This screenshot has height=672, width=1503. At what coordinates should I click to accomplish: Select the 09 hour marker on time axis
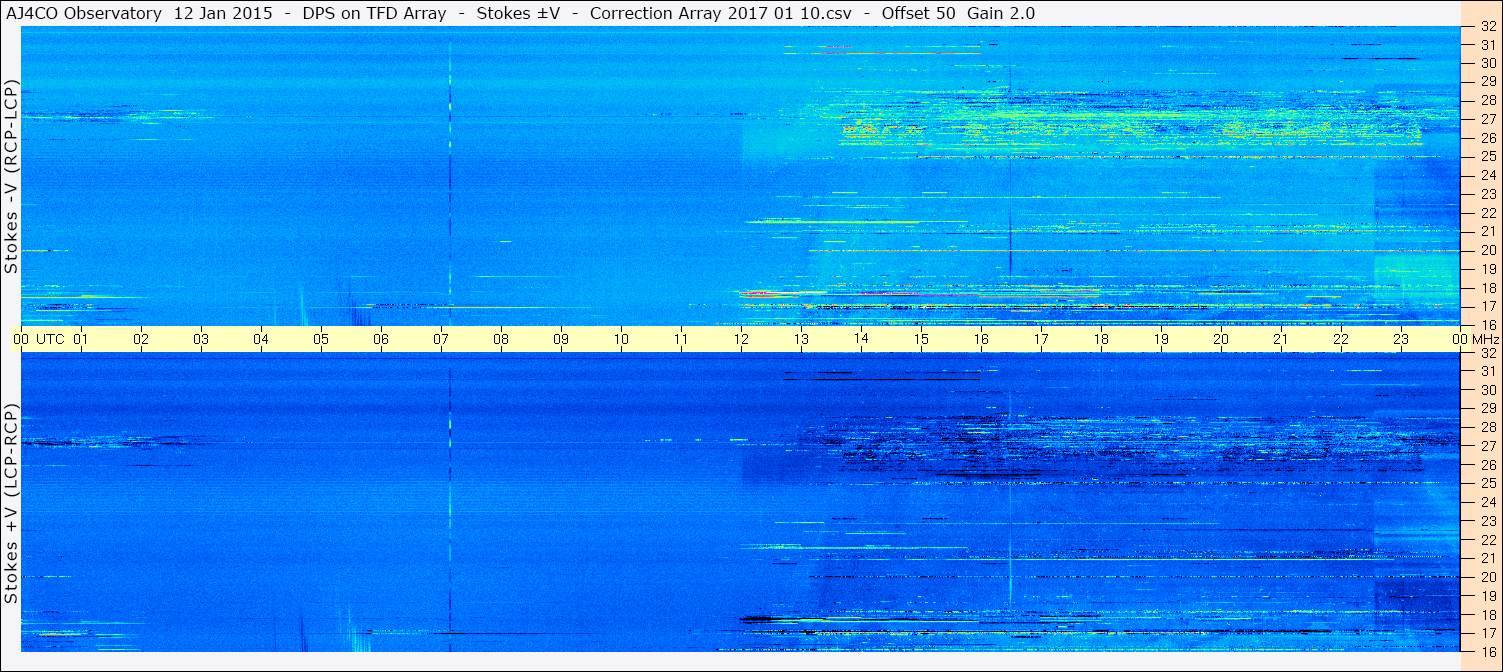(x=561, y=339)
